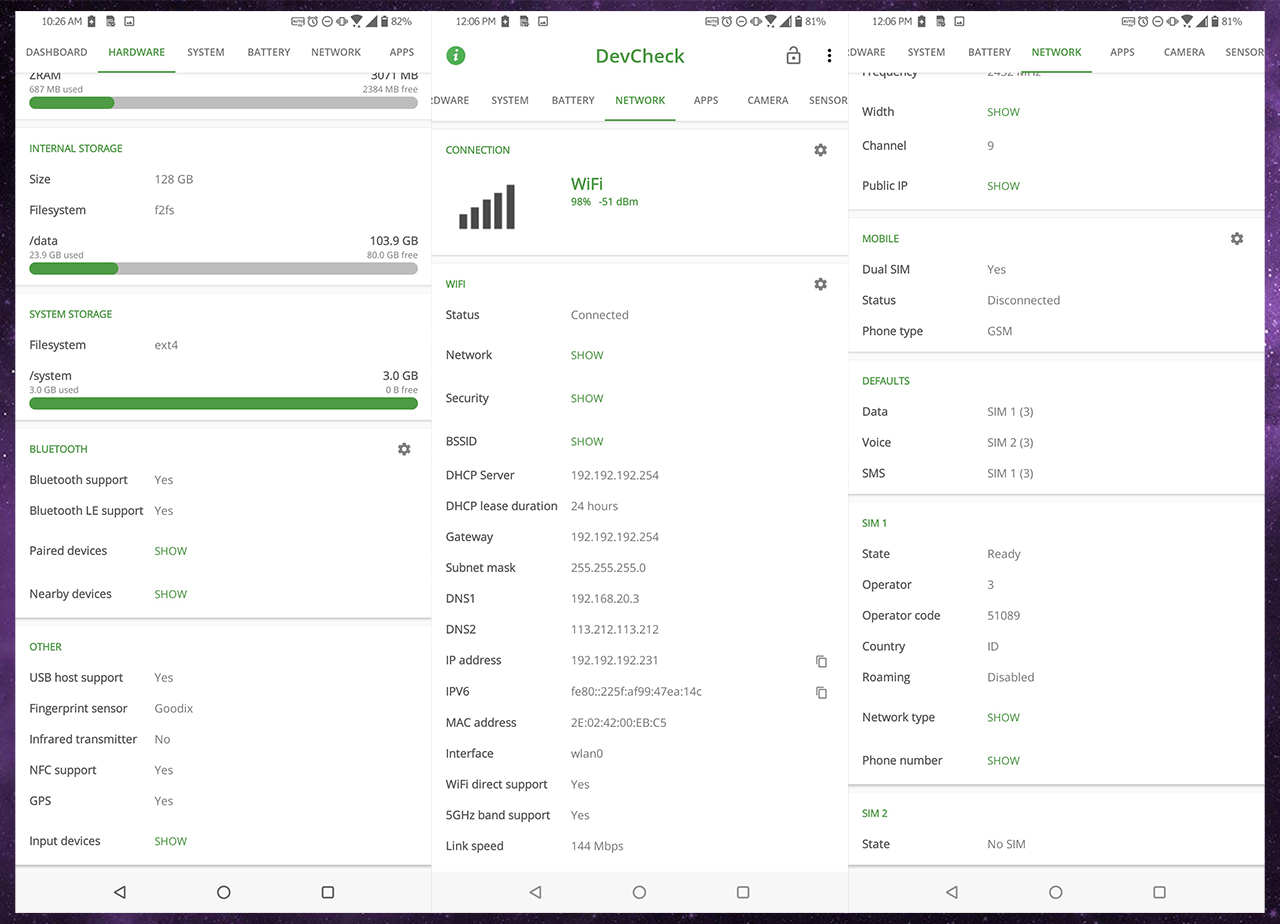Show the Public IP address
The image size is (1280, 924).
[1003, 186]
